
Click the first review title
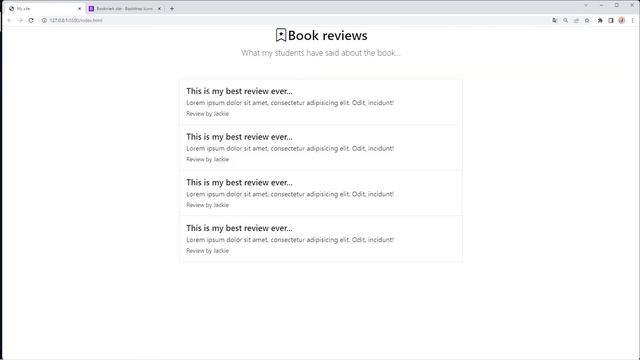(239, 91)
